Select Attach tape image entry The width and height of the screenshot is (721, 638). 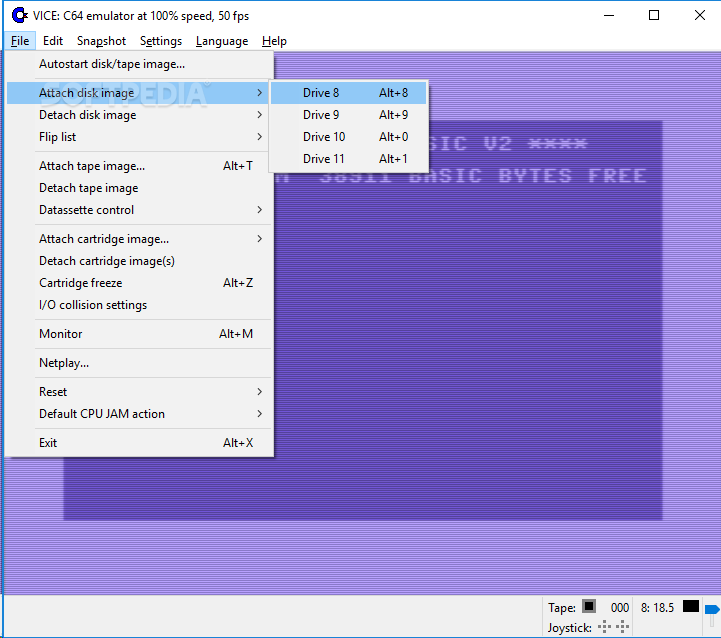pos(140,166)
